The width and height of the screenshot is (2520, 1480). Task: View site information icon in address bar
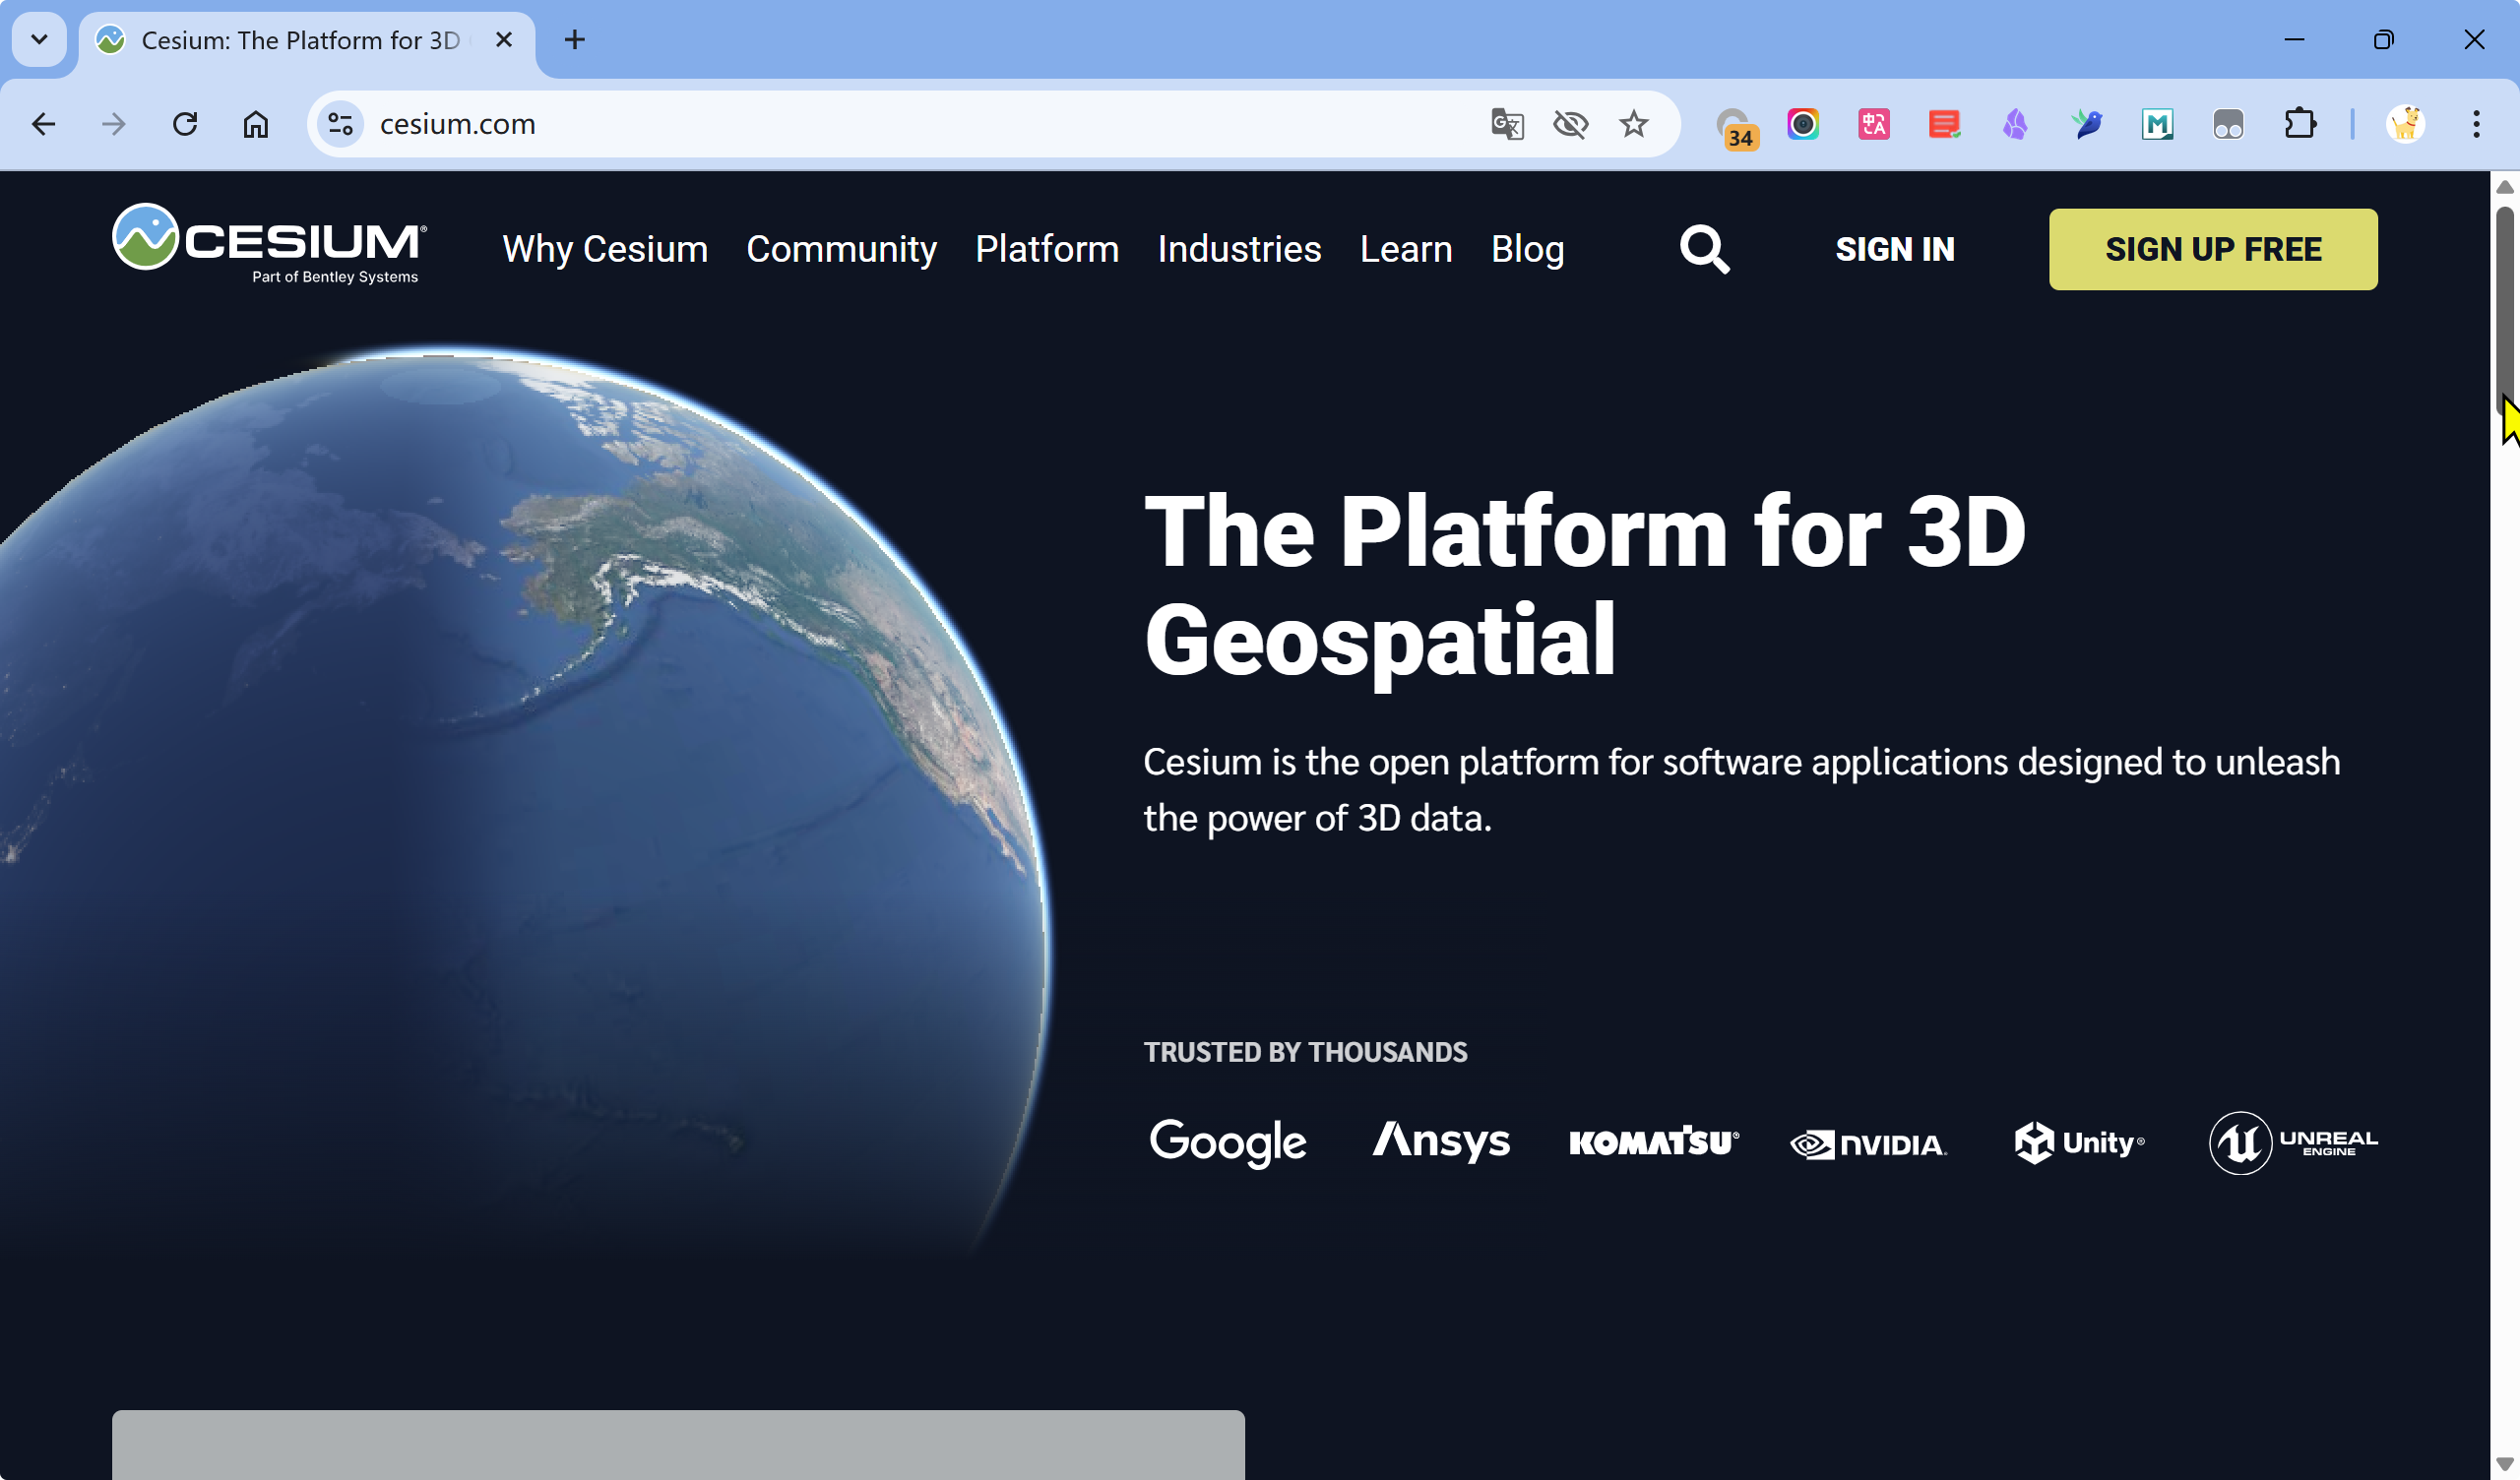coord(340,124)
